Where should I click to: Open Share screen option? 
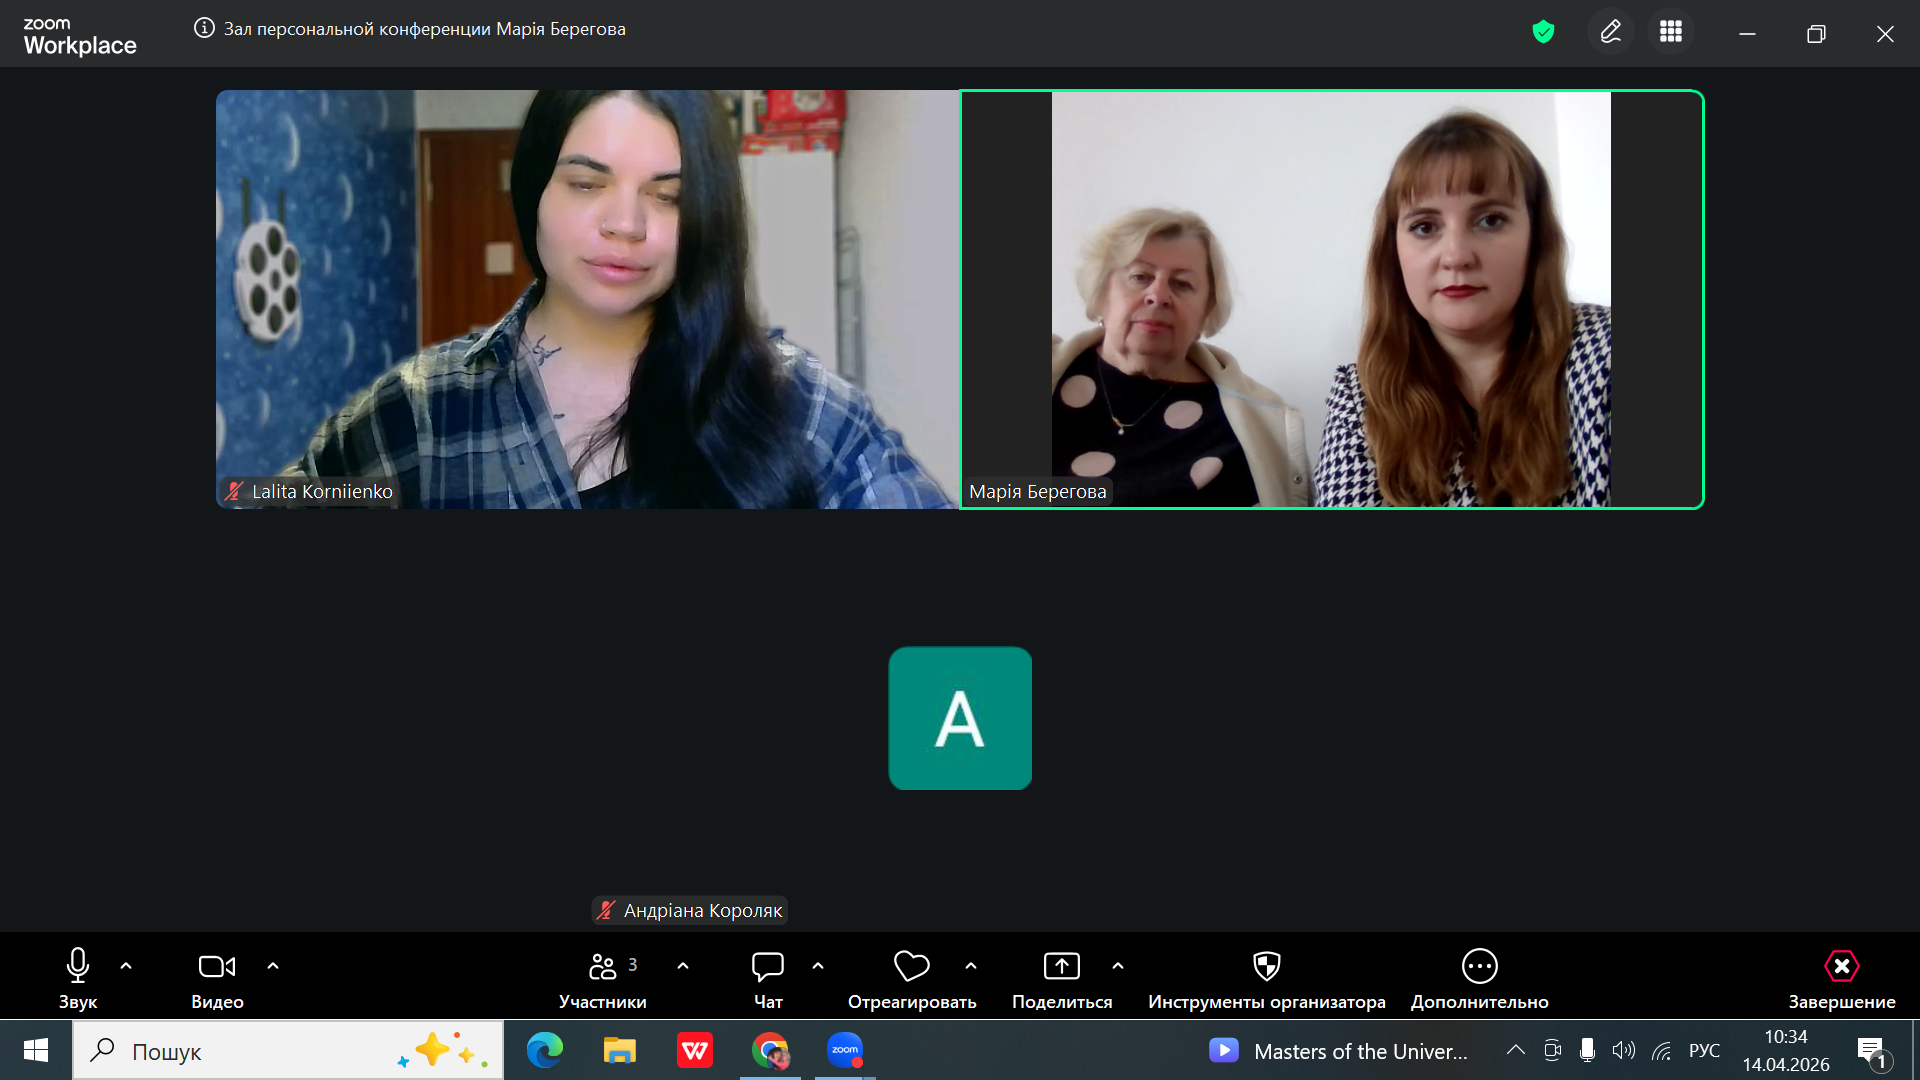coord(1061,966)
